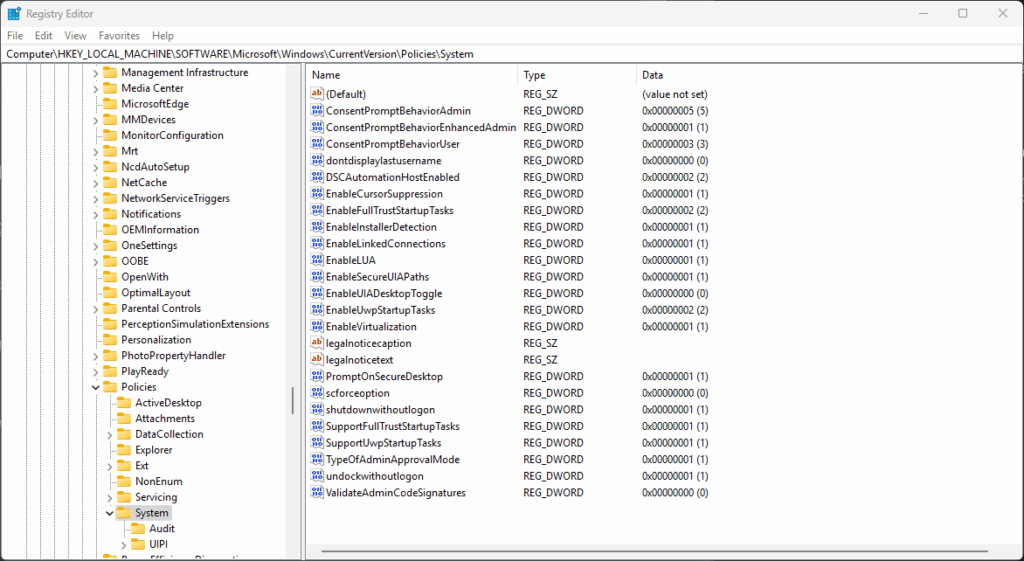This screenshot has height=561, width=1024.
Task: Select the EnableLinkedConnections value name
Action: [x=385, y=244]
